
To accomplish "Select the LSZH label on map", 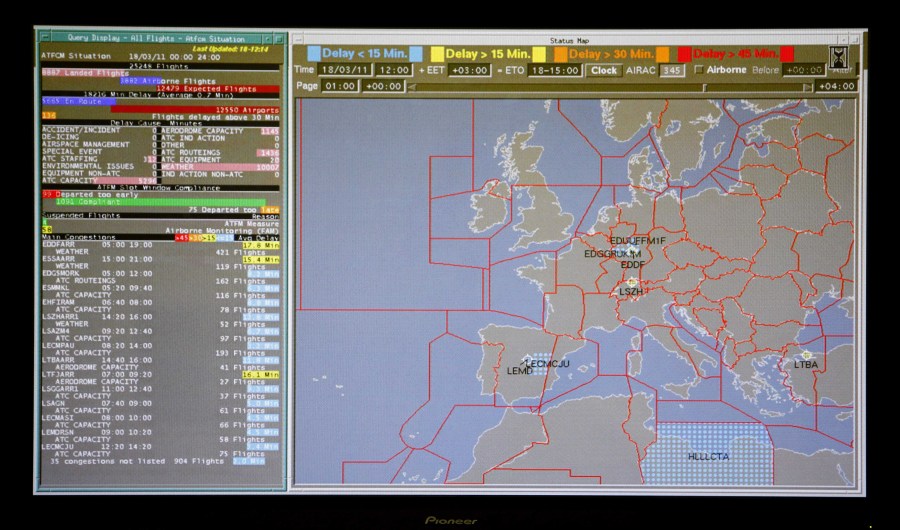I will [x=631, y=292].
